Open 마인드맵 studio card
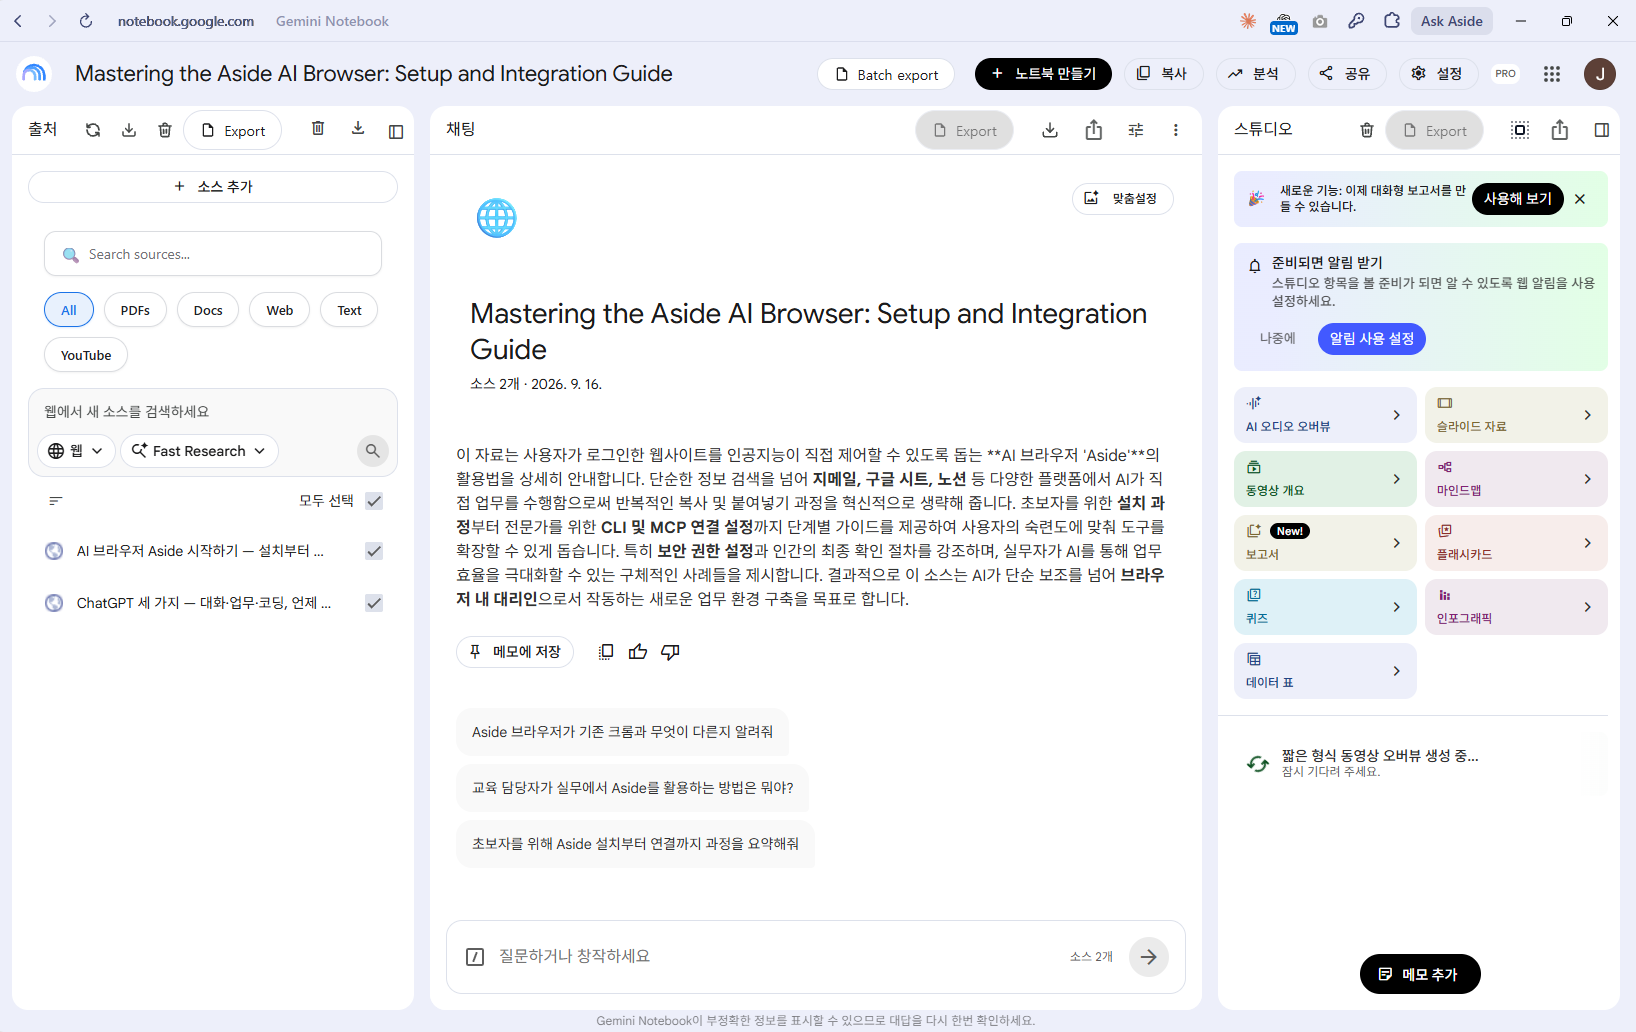Viewport: 1636px width, 1032px height. [1516, 479]
